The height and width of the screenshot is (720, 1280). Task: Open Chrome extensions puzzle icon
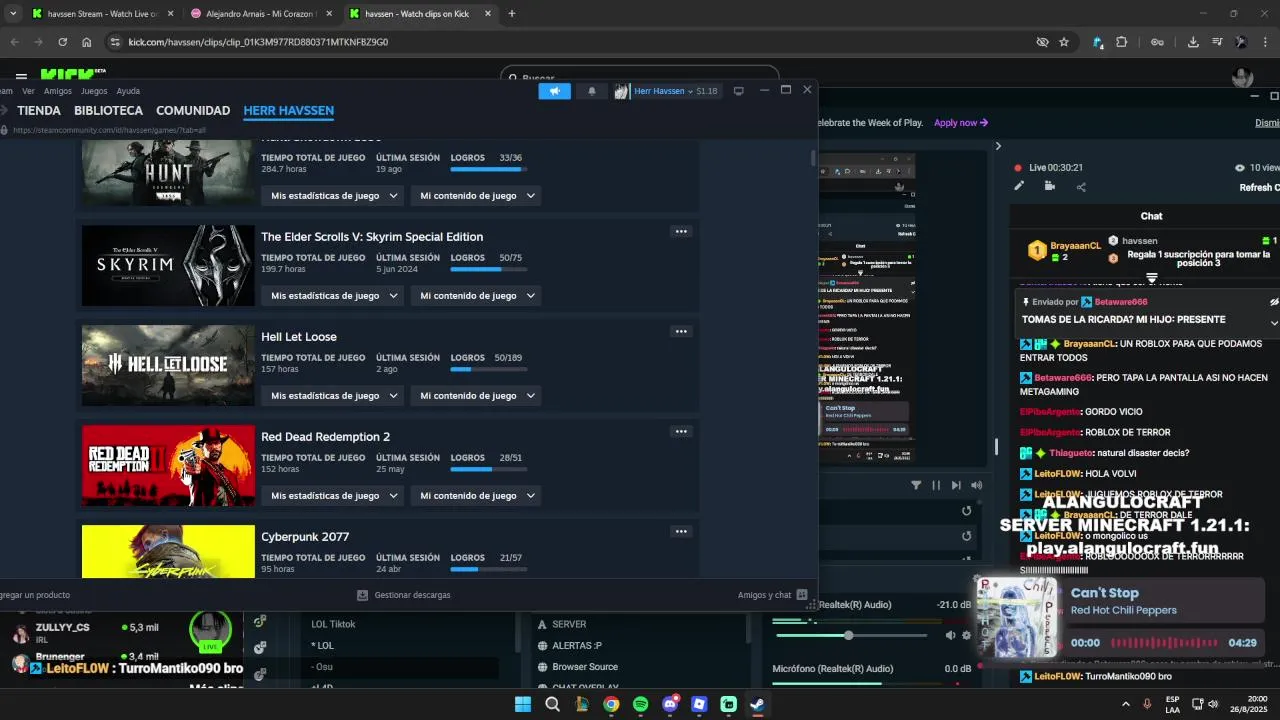coord(1121,42)
